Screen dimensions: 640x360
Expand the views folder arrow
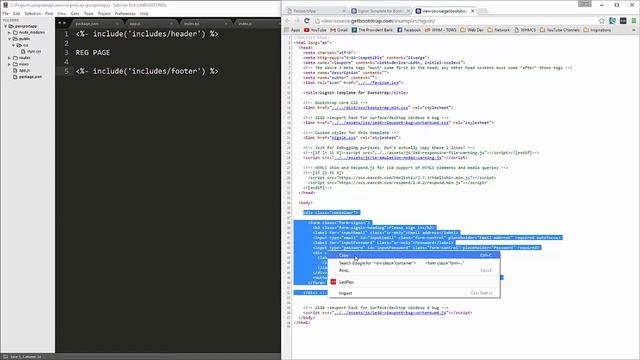click(x=9, y=64)
